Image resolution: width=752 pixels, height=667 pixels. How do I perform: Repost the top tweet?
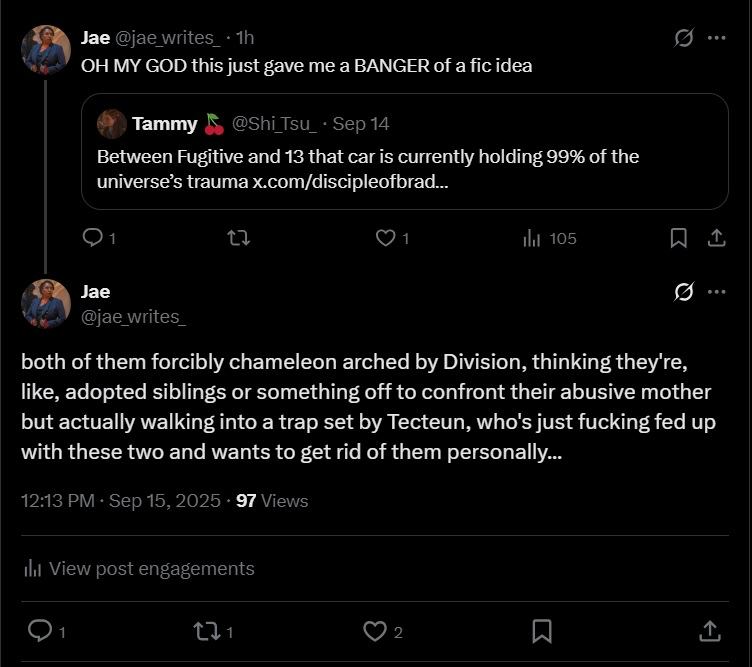click(x=239, y=238)
